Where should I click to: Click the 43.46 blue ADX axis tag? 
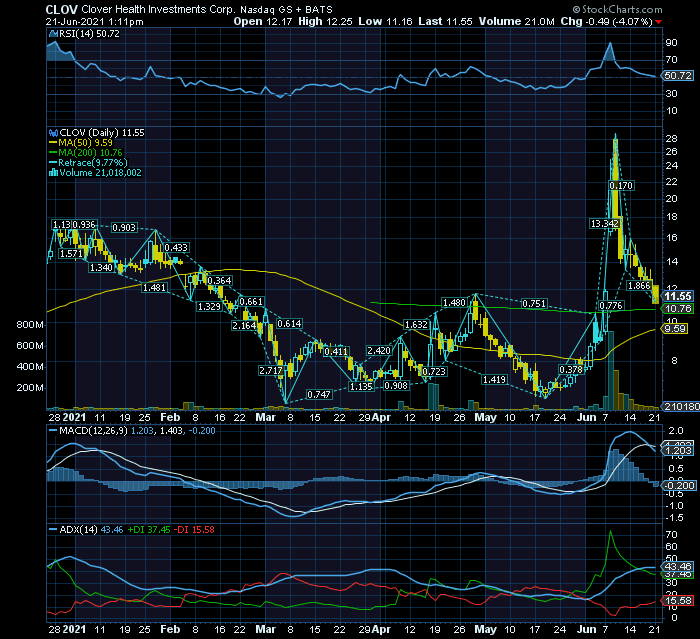[678, 567]
